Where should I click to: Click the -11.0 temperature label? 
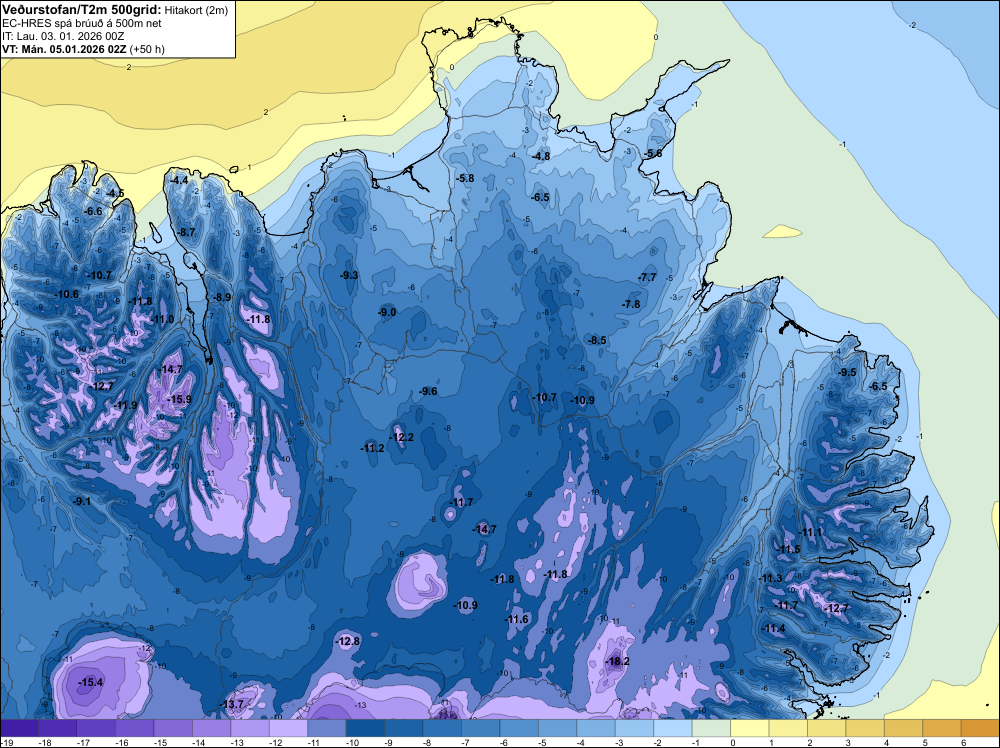(163, 319)
